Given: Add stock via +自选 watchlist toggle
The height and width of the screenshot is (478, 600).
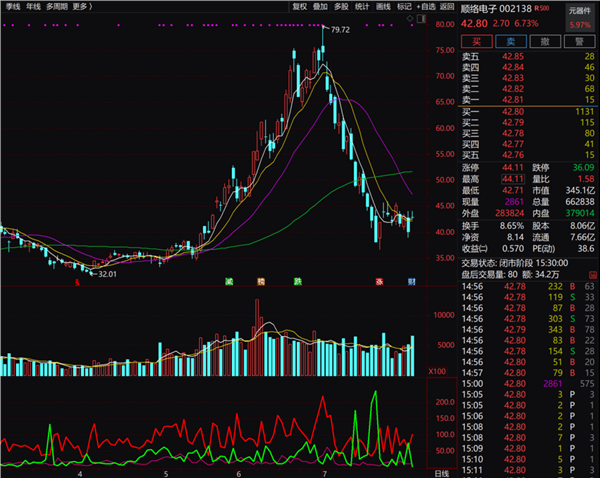Looking at the screenshot, I should 426,7.
